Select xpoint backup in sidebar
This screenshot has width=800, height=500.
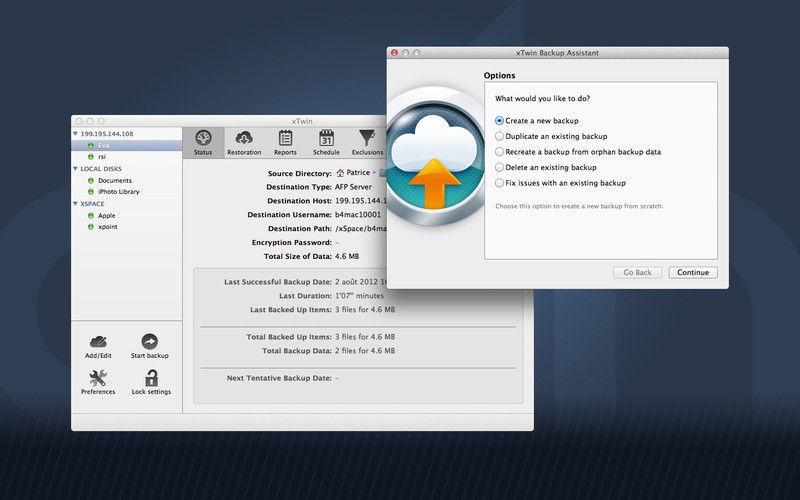point(127,227)
